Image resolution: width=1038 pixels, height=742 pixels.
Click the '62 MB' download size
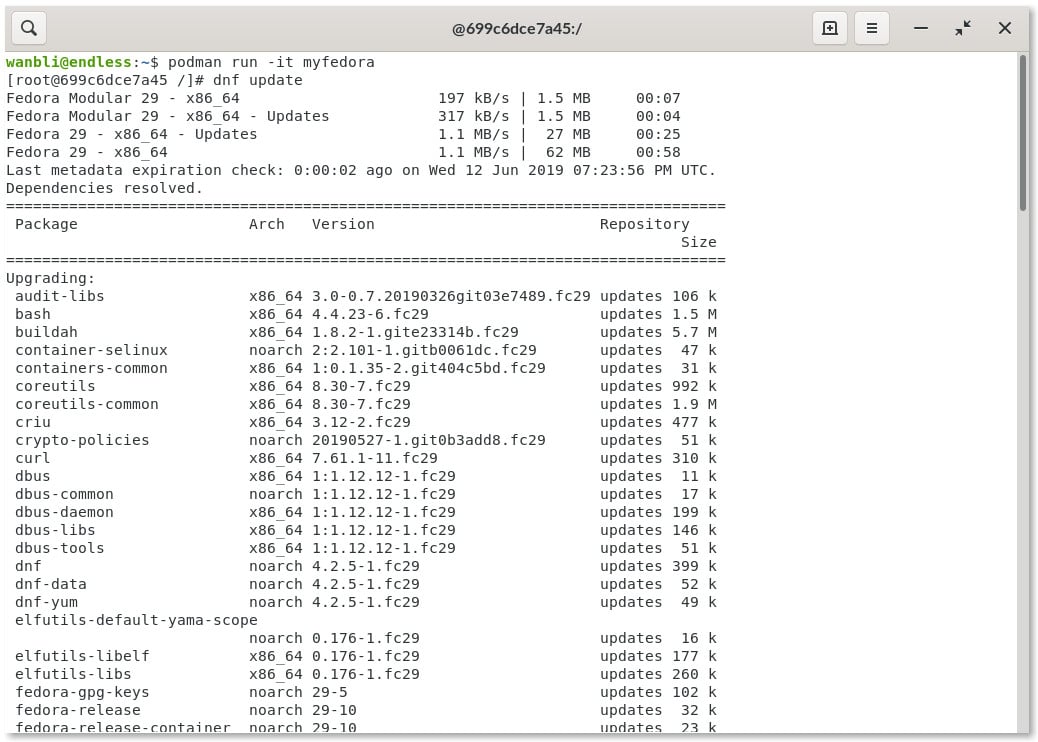point(568,152)
